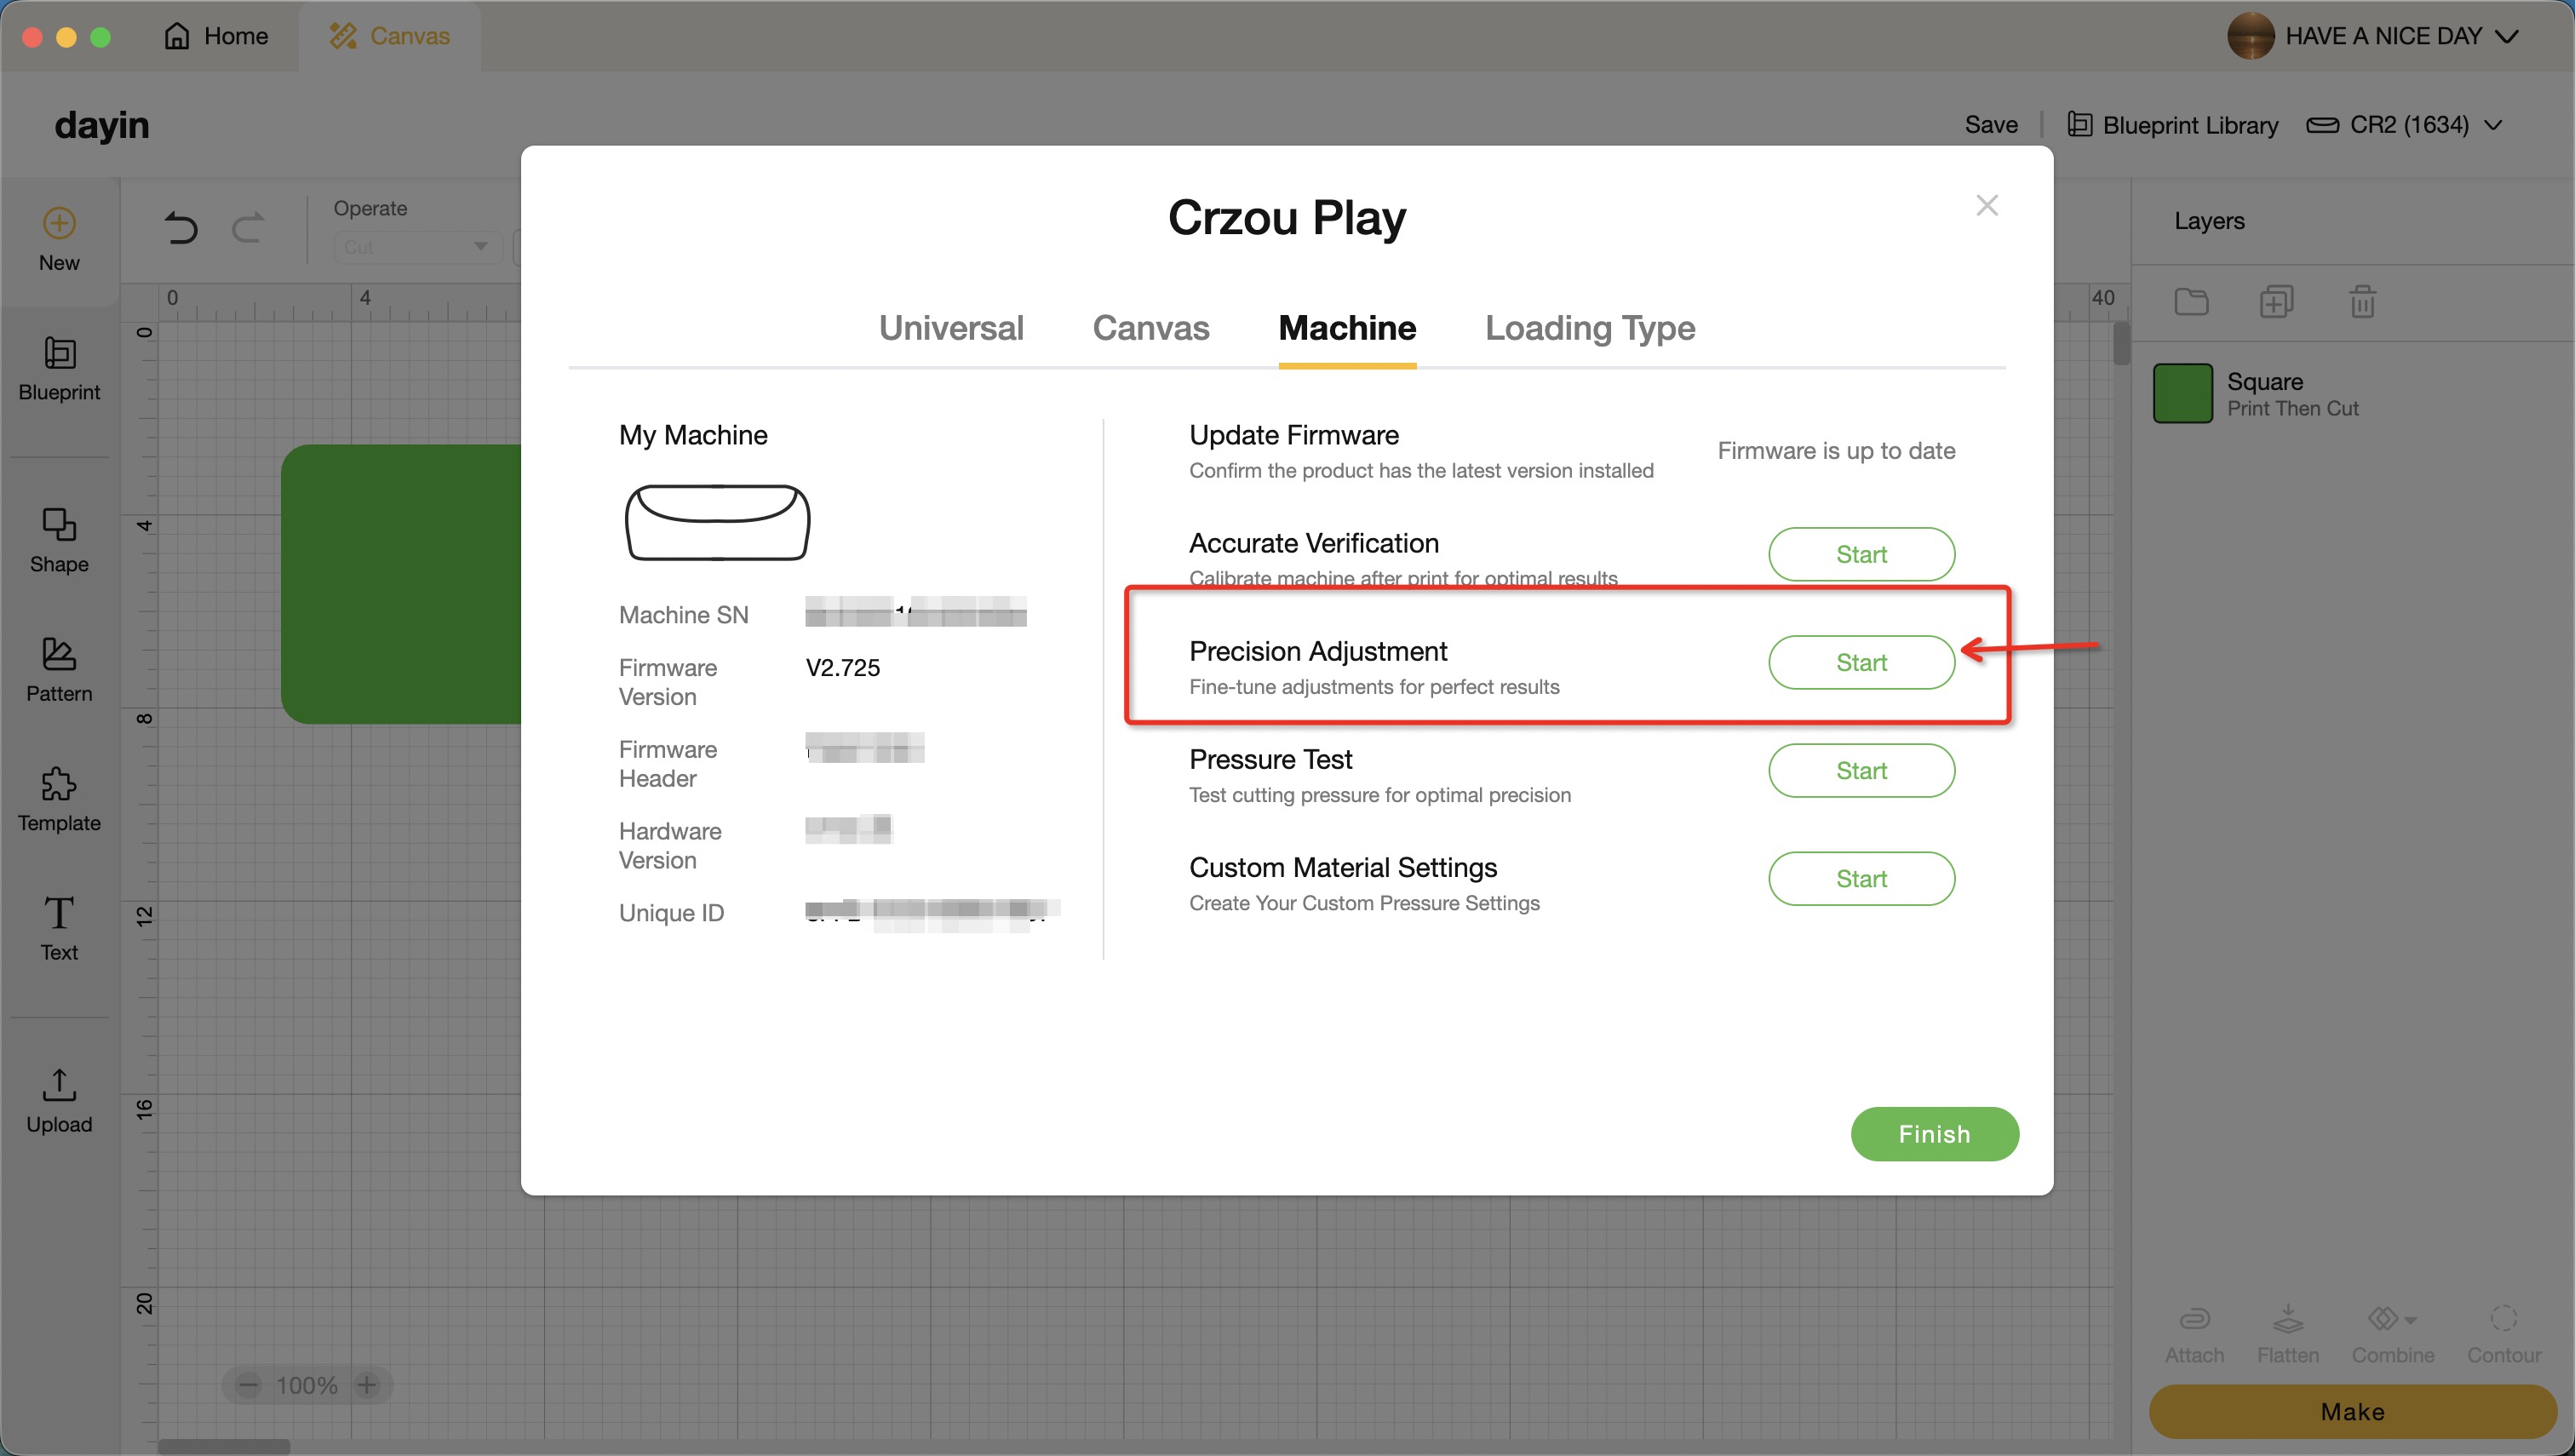Click the 100% zoom level value

point(307,1385)
